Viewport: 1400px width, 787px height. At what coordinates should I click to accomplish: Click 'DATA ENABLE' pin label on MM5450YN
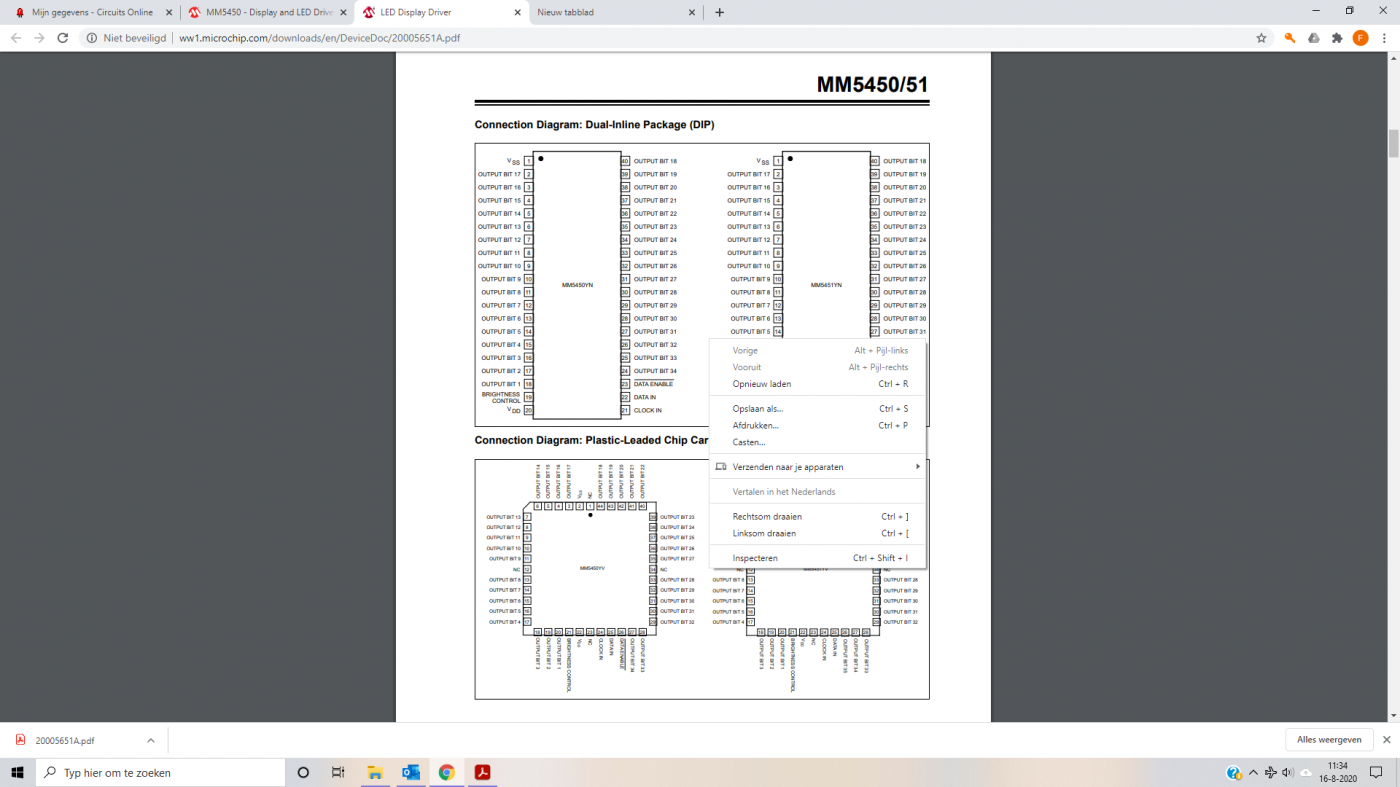point(653,384)
